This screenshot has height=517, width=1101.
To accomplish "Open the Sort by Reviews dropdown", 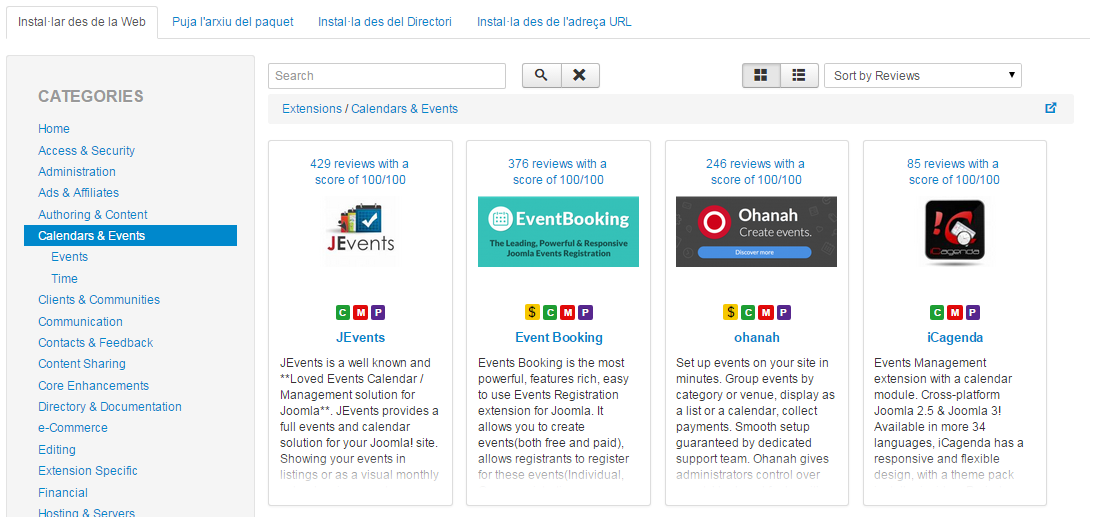I will coord(922,76).
